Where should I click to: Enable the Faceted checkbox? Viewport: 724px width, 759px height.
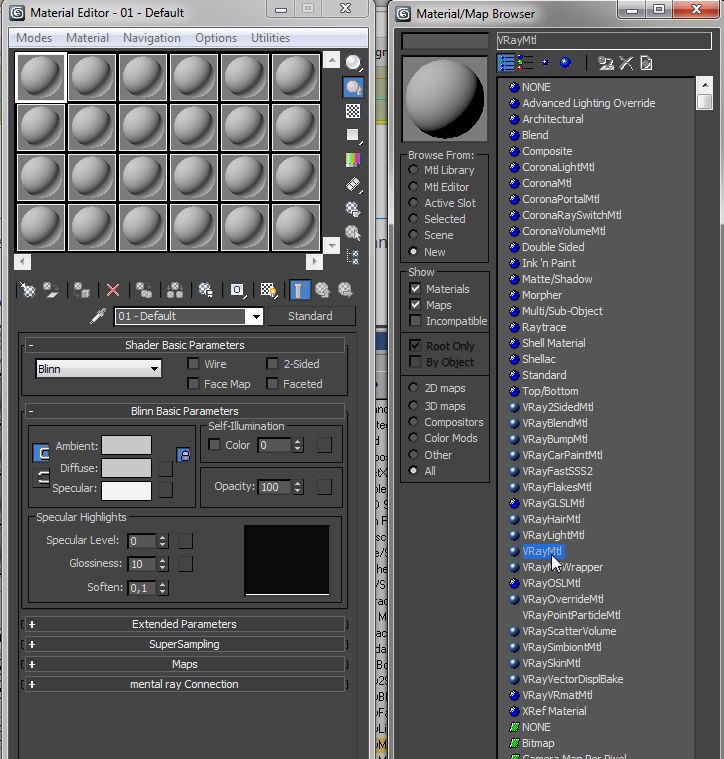point(272,384)
